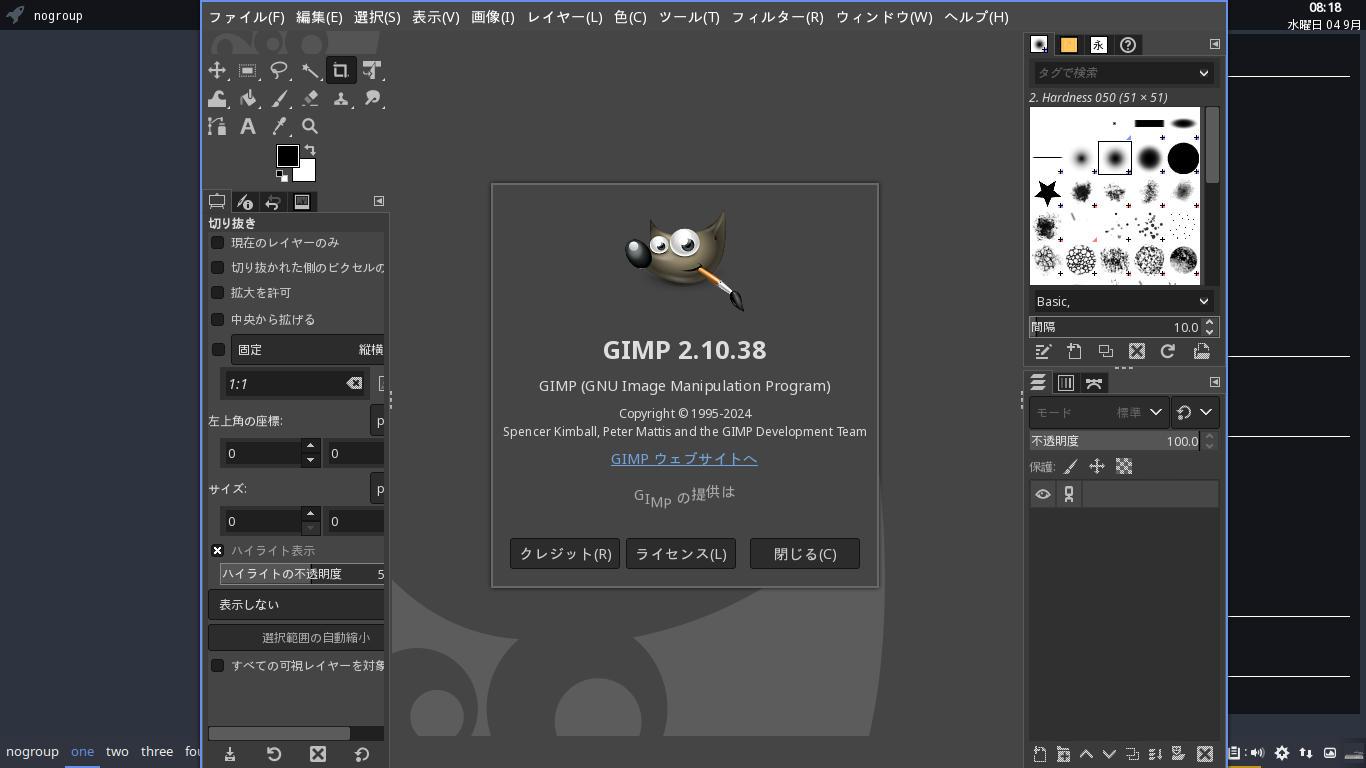This screenshot has height=768, width=1366.
Task: Select the Paths tool
Action: click(x=217, y=126)
